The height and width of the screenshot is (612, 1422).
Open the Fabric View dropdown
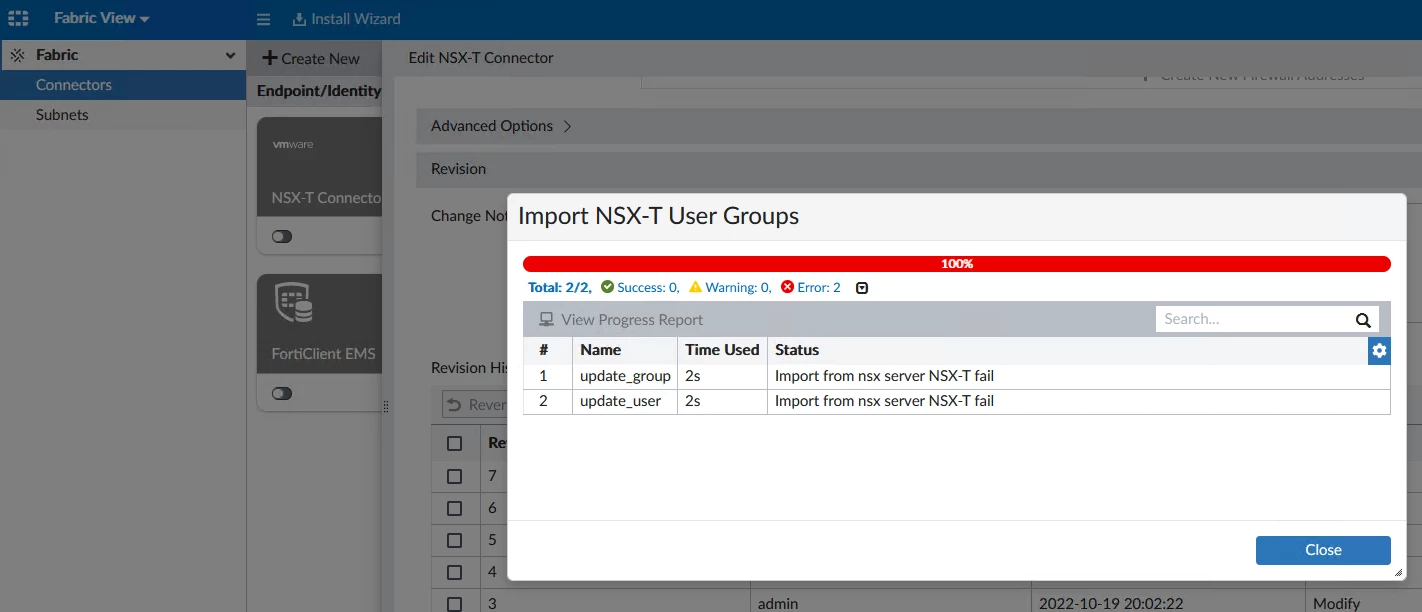(x=101, y=18)
